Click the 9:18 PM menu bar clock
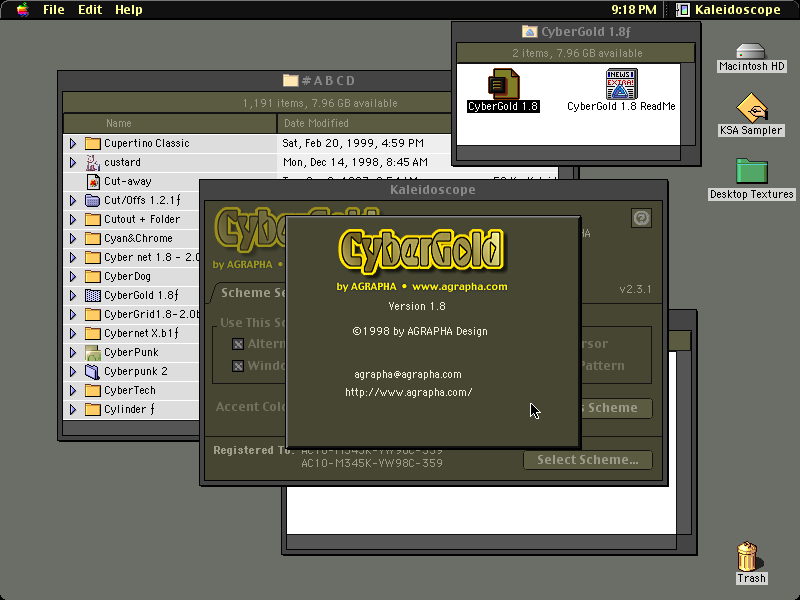This screenshot has height=600, width=800. (634, 10)
